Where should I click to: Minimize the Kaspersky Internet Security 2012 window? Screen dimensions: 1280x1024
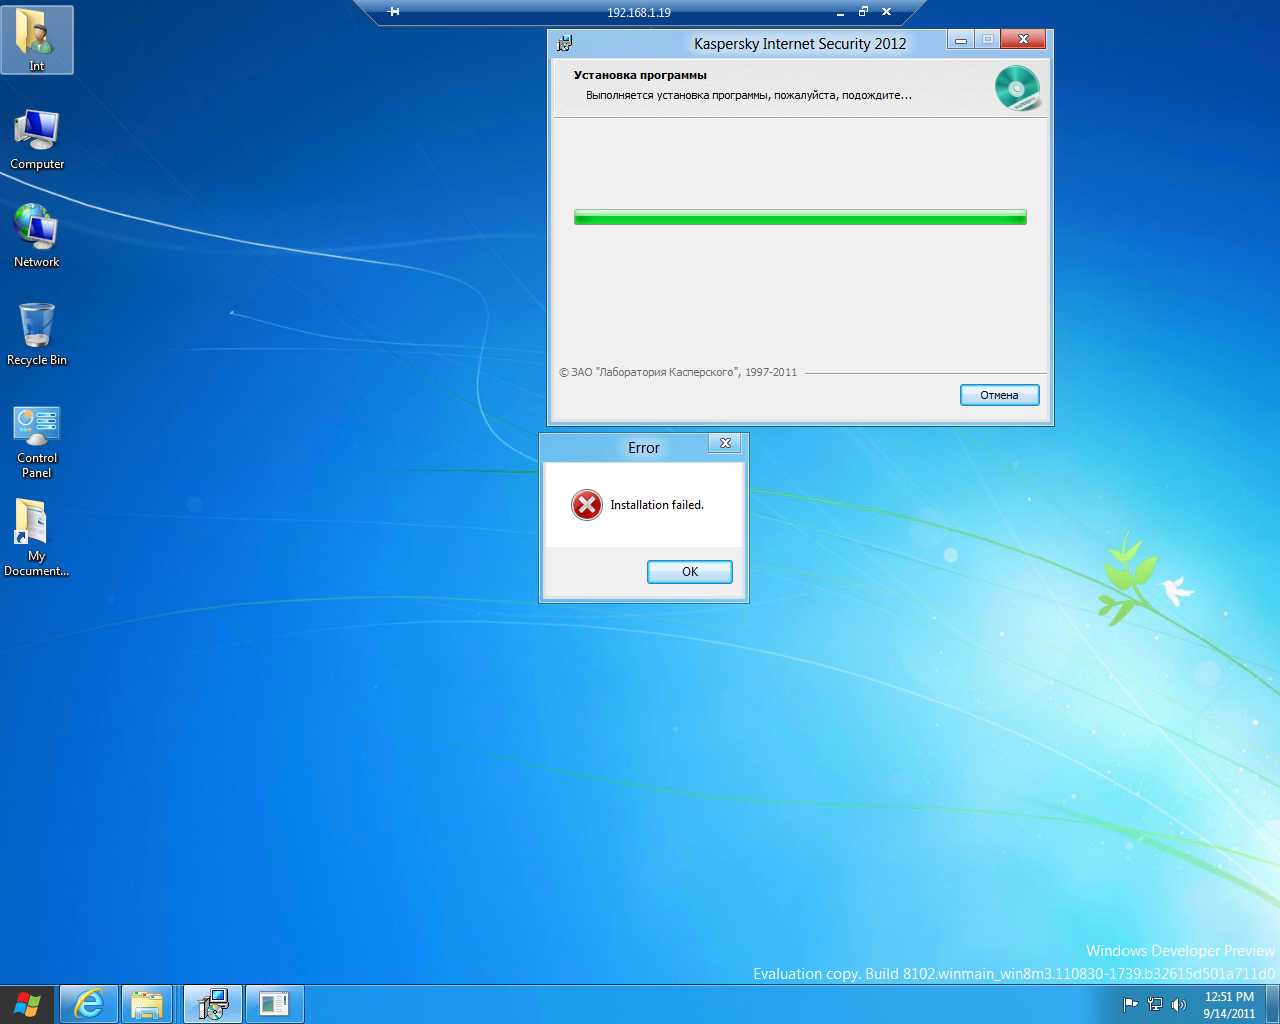(961, 40)
